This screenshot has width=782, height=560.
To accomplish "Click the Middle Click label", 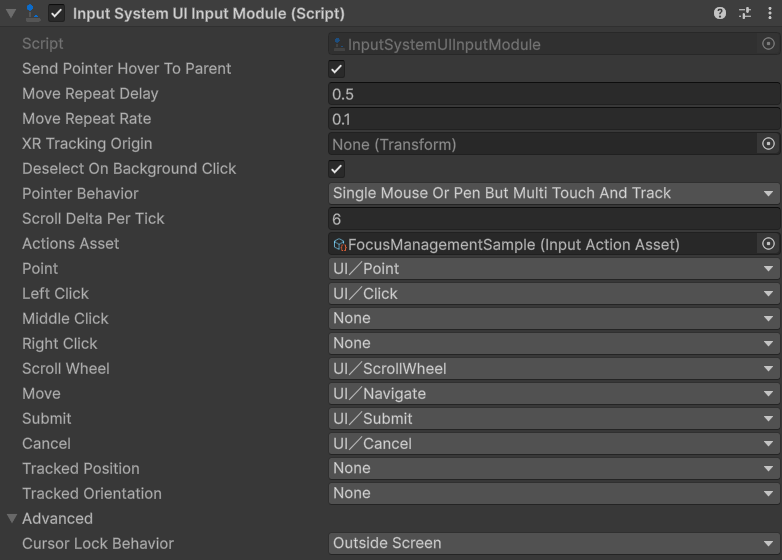I will tap(65, 318).
